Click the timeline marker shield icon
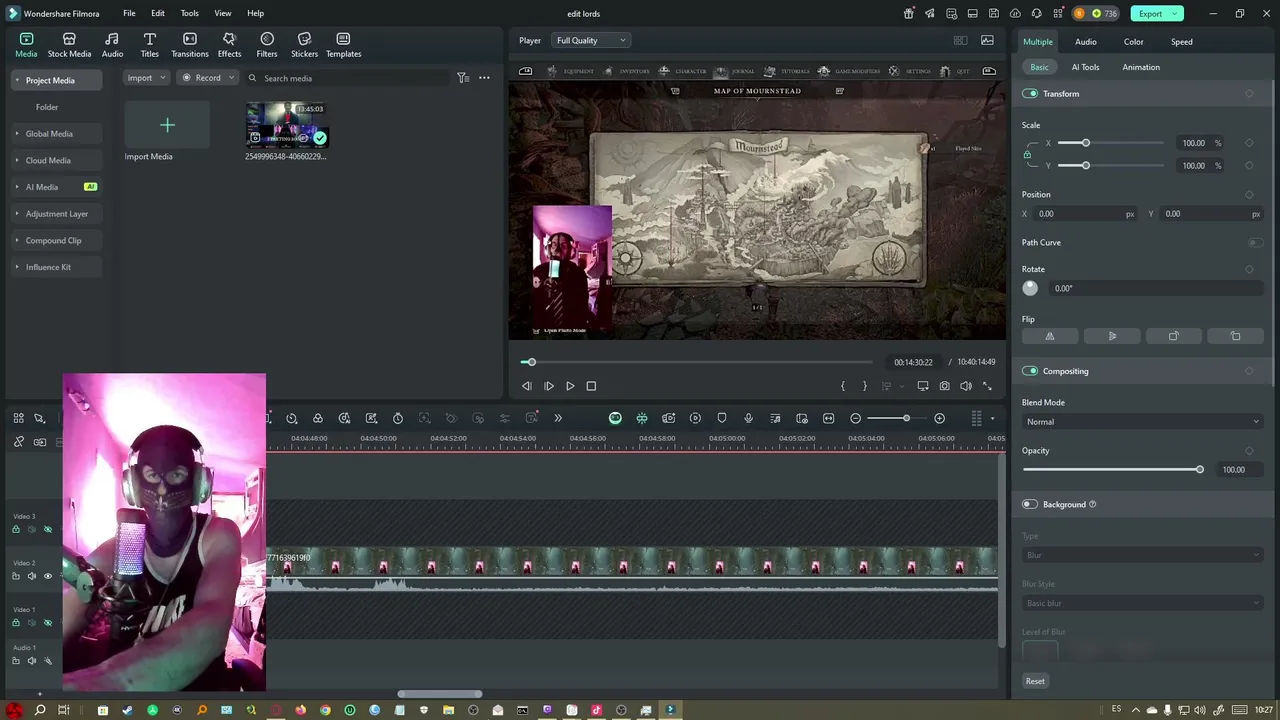Viewport: 1280px width, 720px height. [x=722, y=418]
